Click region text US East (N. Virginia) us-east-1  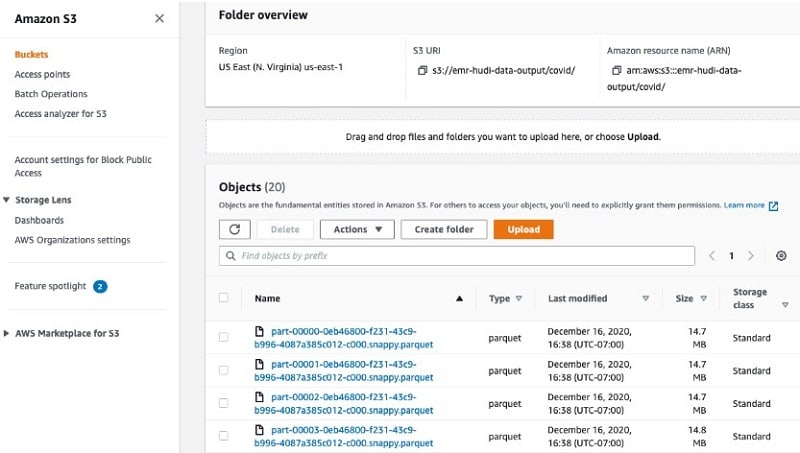coord(281,67)
